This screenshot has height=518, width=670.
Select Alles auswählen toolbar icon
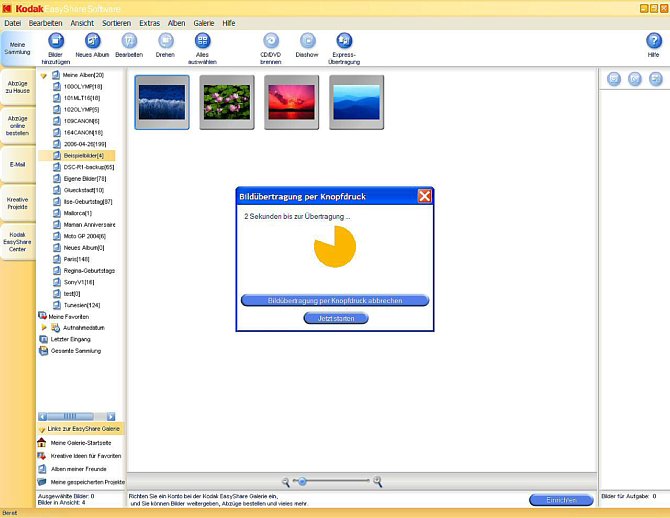tap(203, 41)
